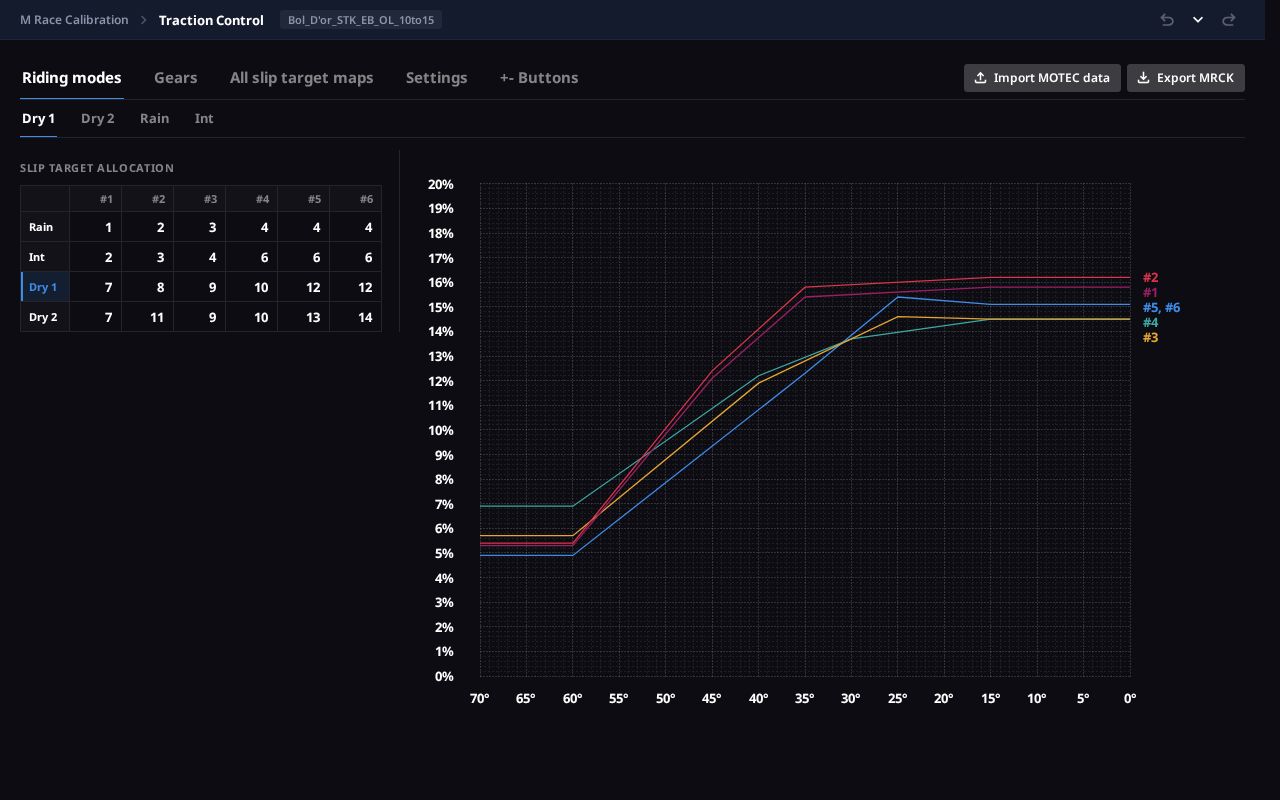Click the redo arrow icon
The height and width of the screenshot is (800, 1280).
pos(1229,20)
